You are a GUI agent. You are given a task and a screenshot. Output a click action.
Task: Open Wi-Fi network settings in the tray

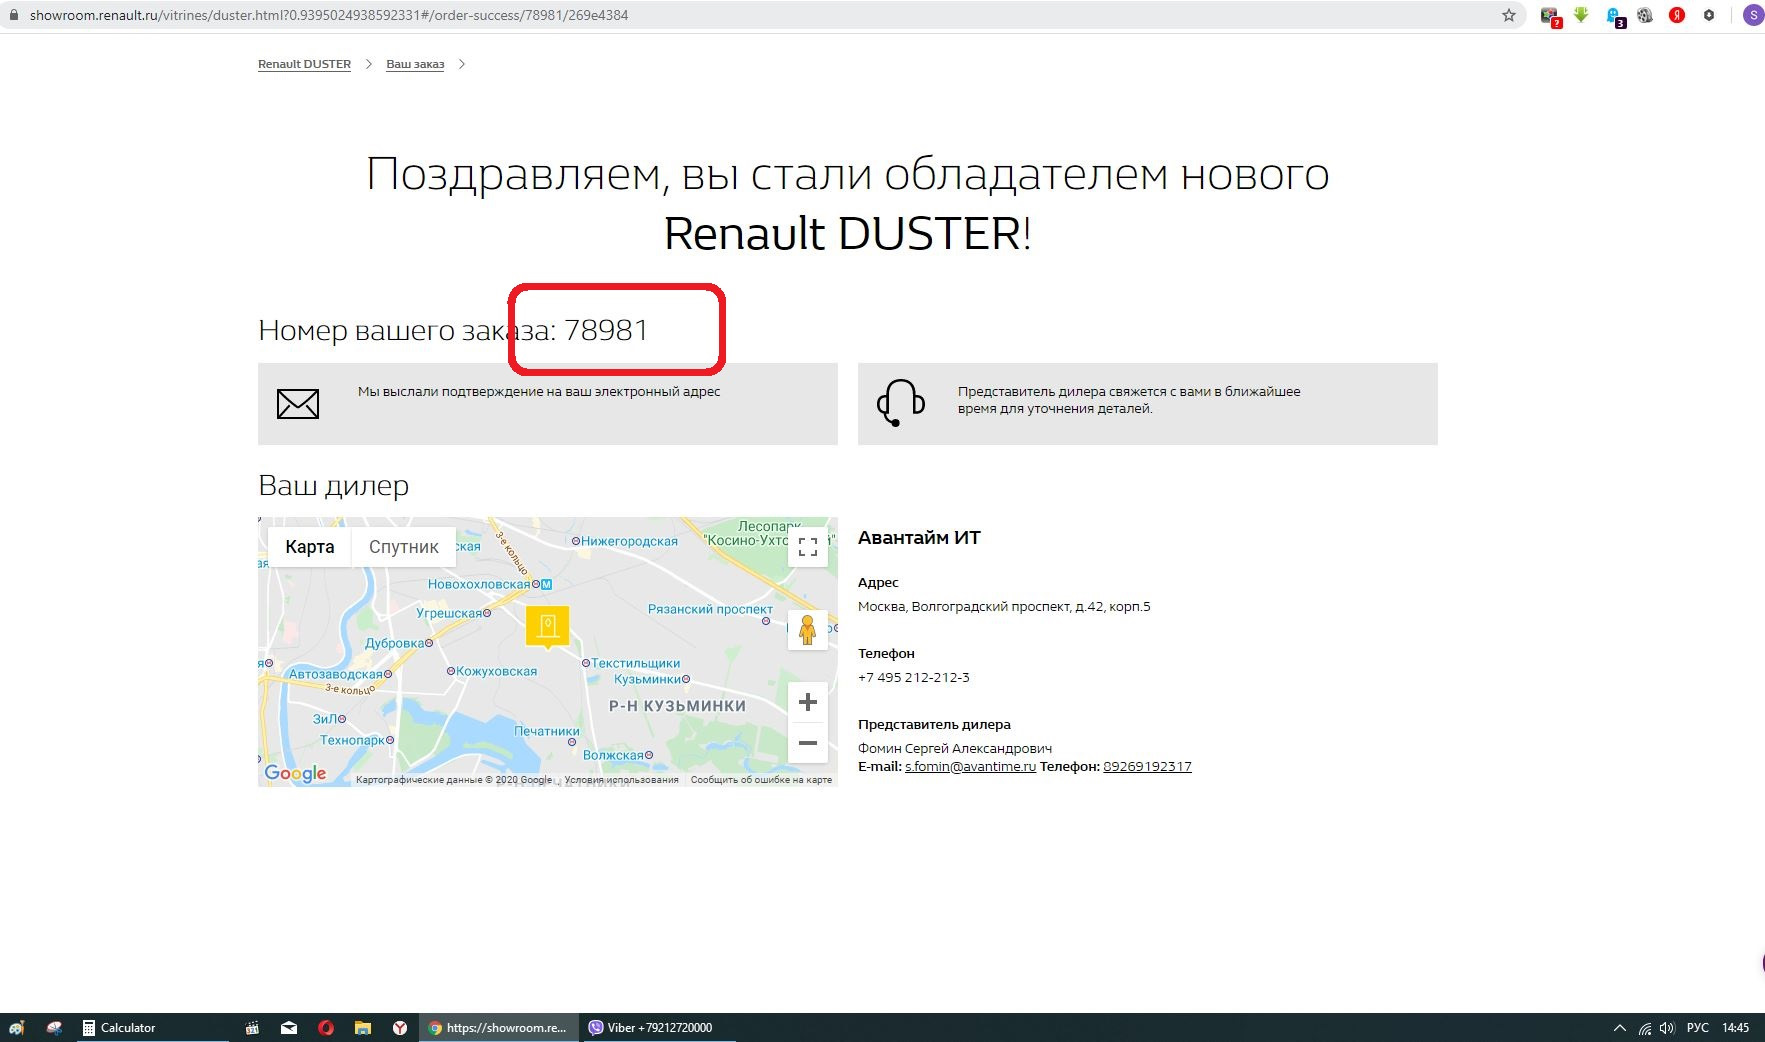coord(1644,1028)
